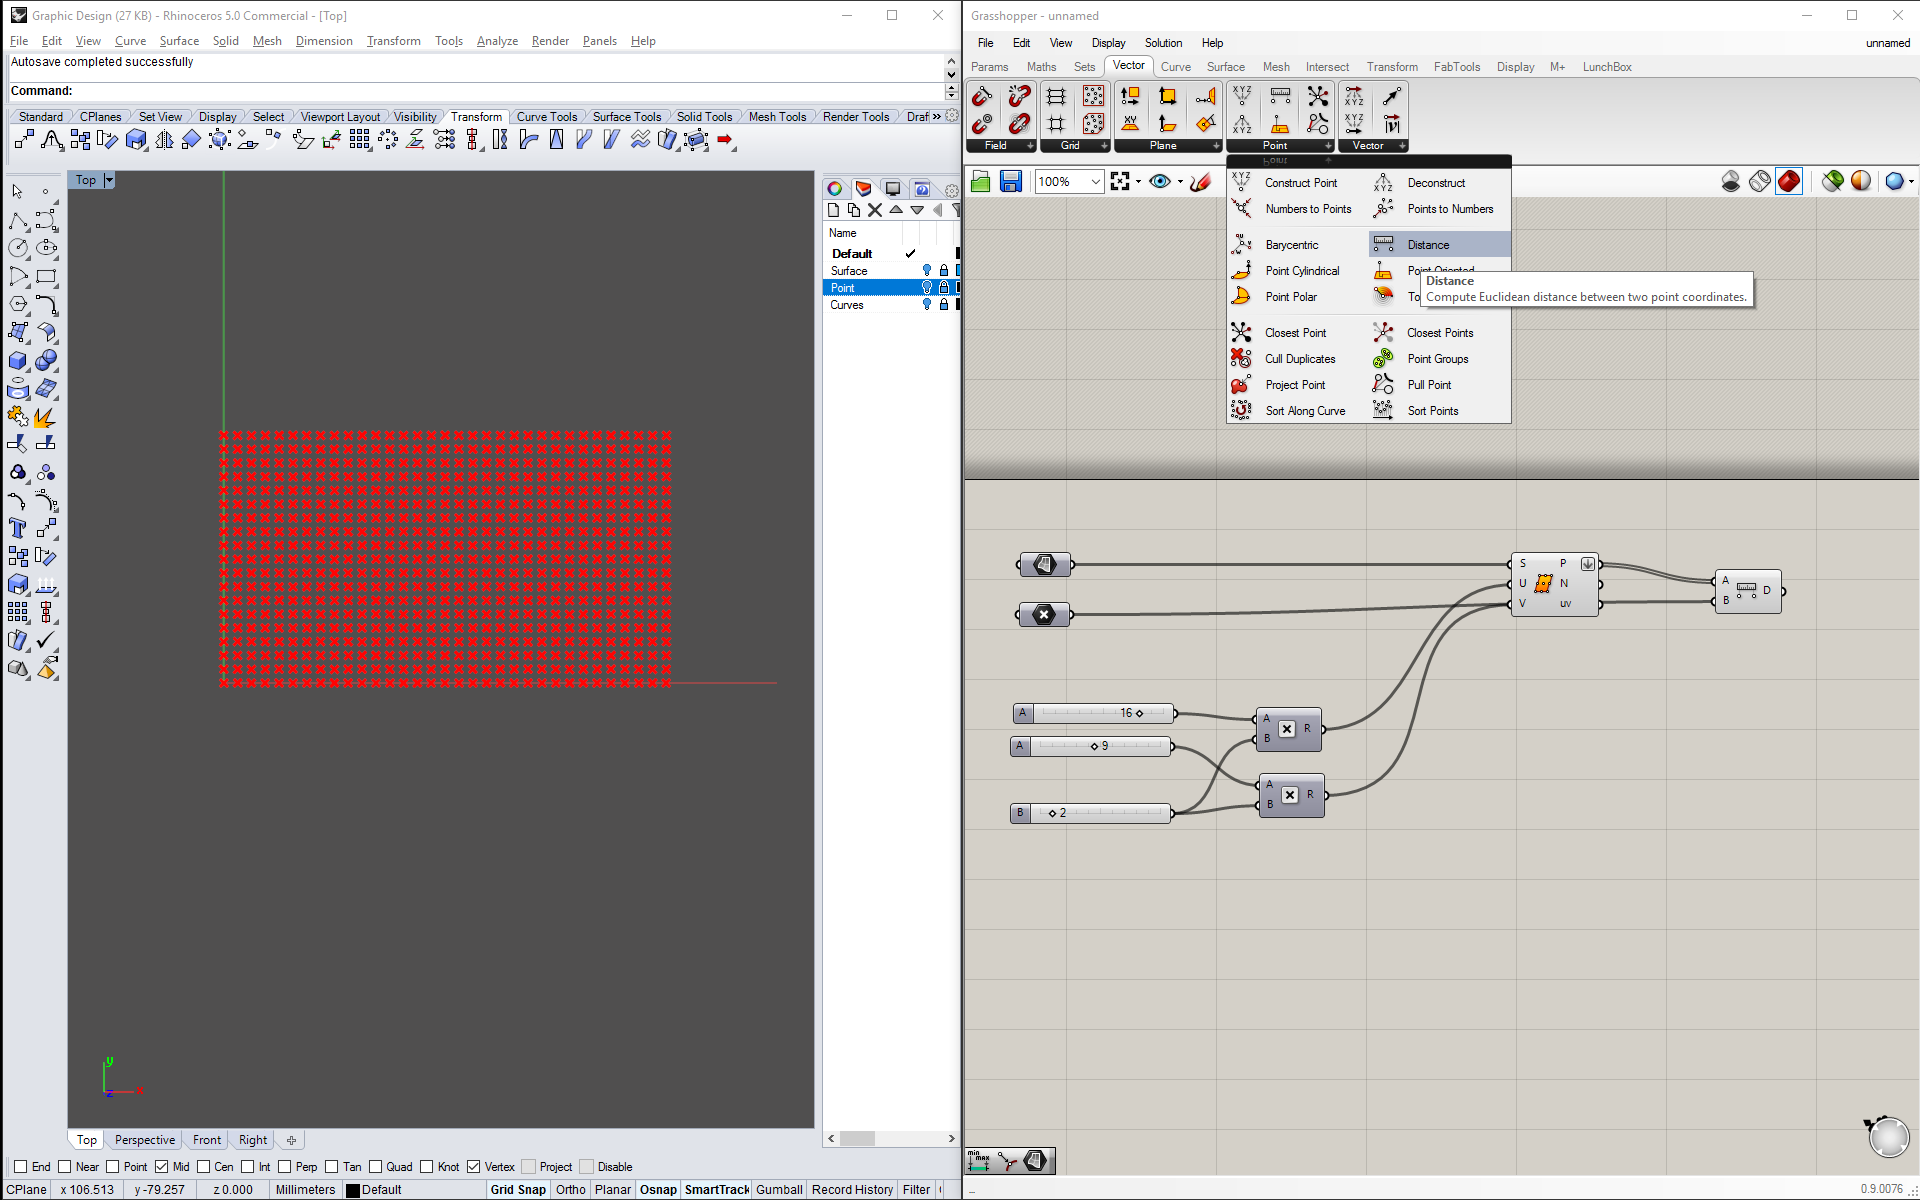This screenshot has height=1200, width=1920.
Task: Enable the Perp osnap checkbox
Action: pos(284,1166)
